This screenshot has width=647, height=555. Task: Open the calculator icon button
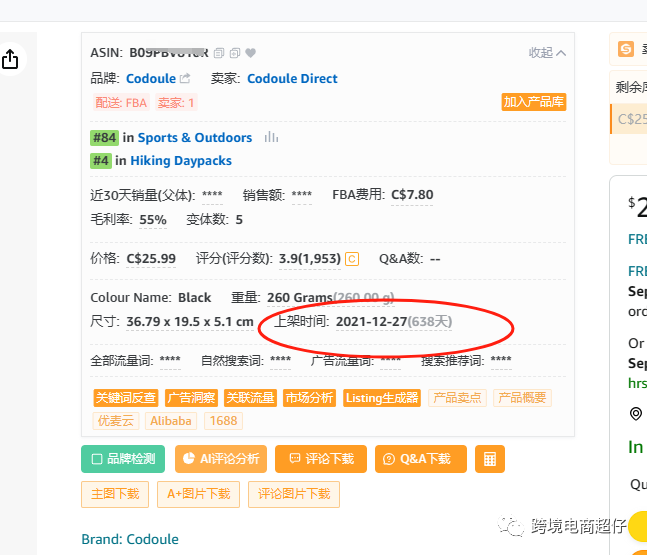[490, 459]
